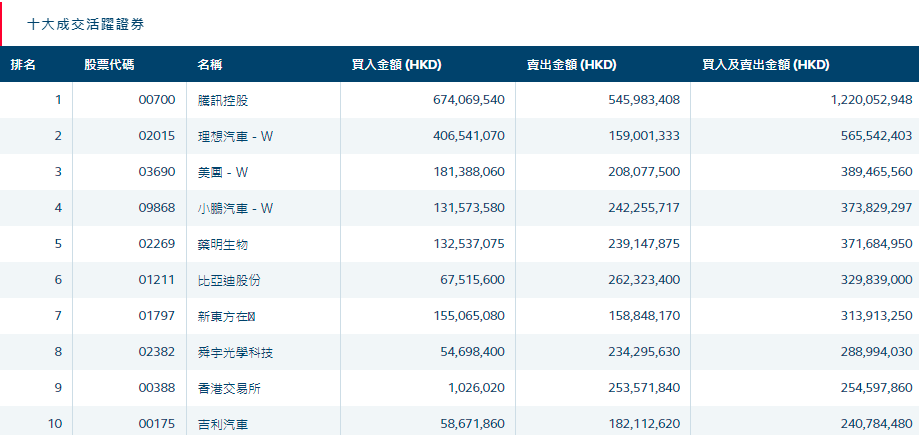Select the 騰訊控股 name cell

click(223, 100)
